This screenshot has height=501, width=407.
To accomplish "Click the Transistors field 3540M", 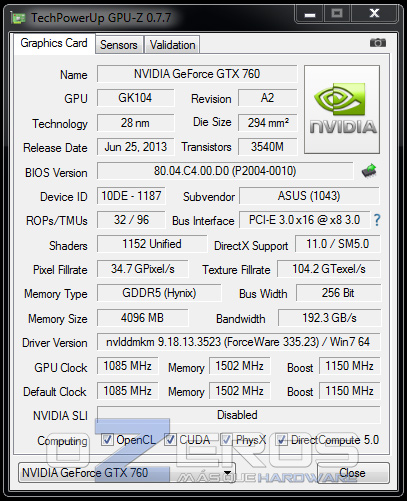I will [x=267, y=147].
